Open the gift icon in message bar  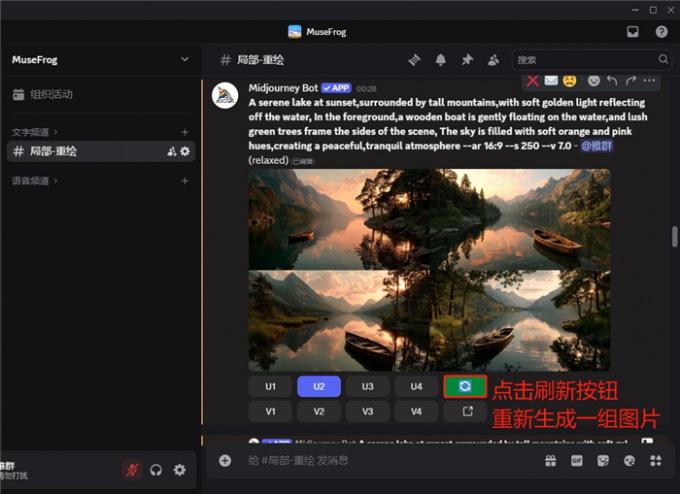550,461
